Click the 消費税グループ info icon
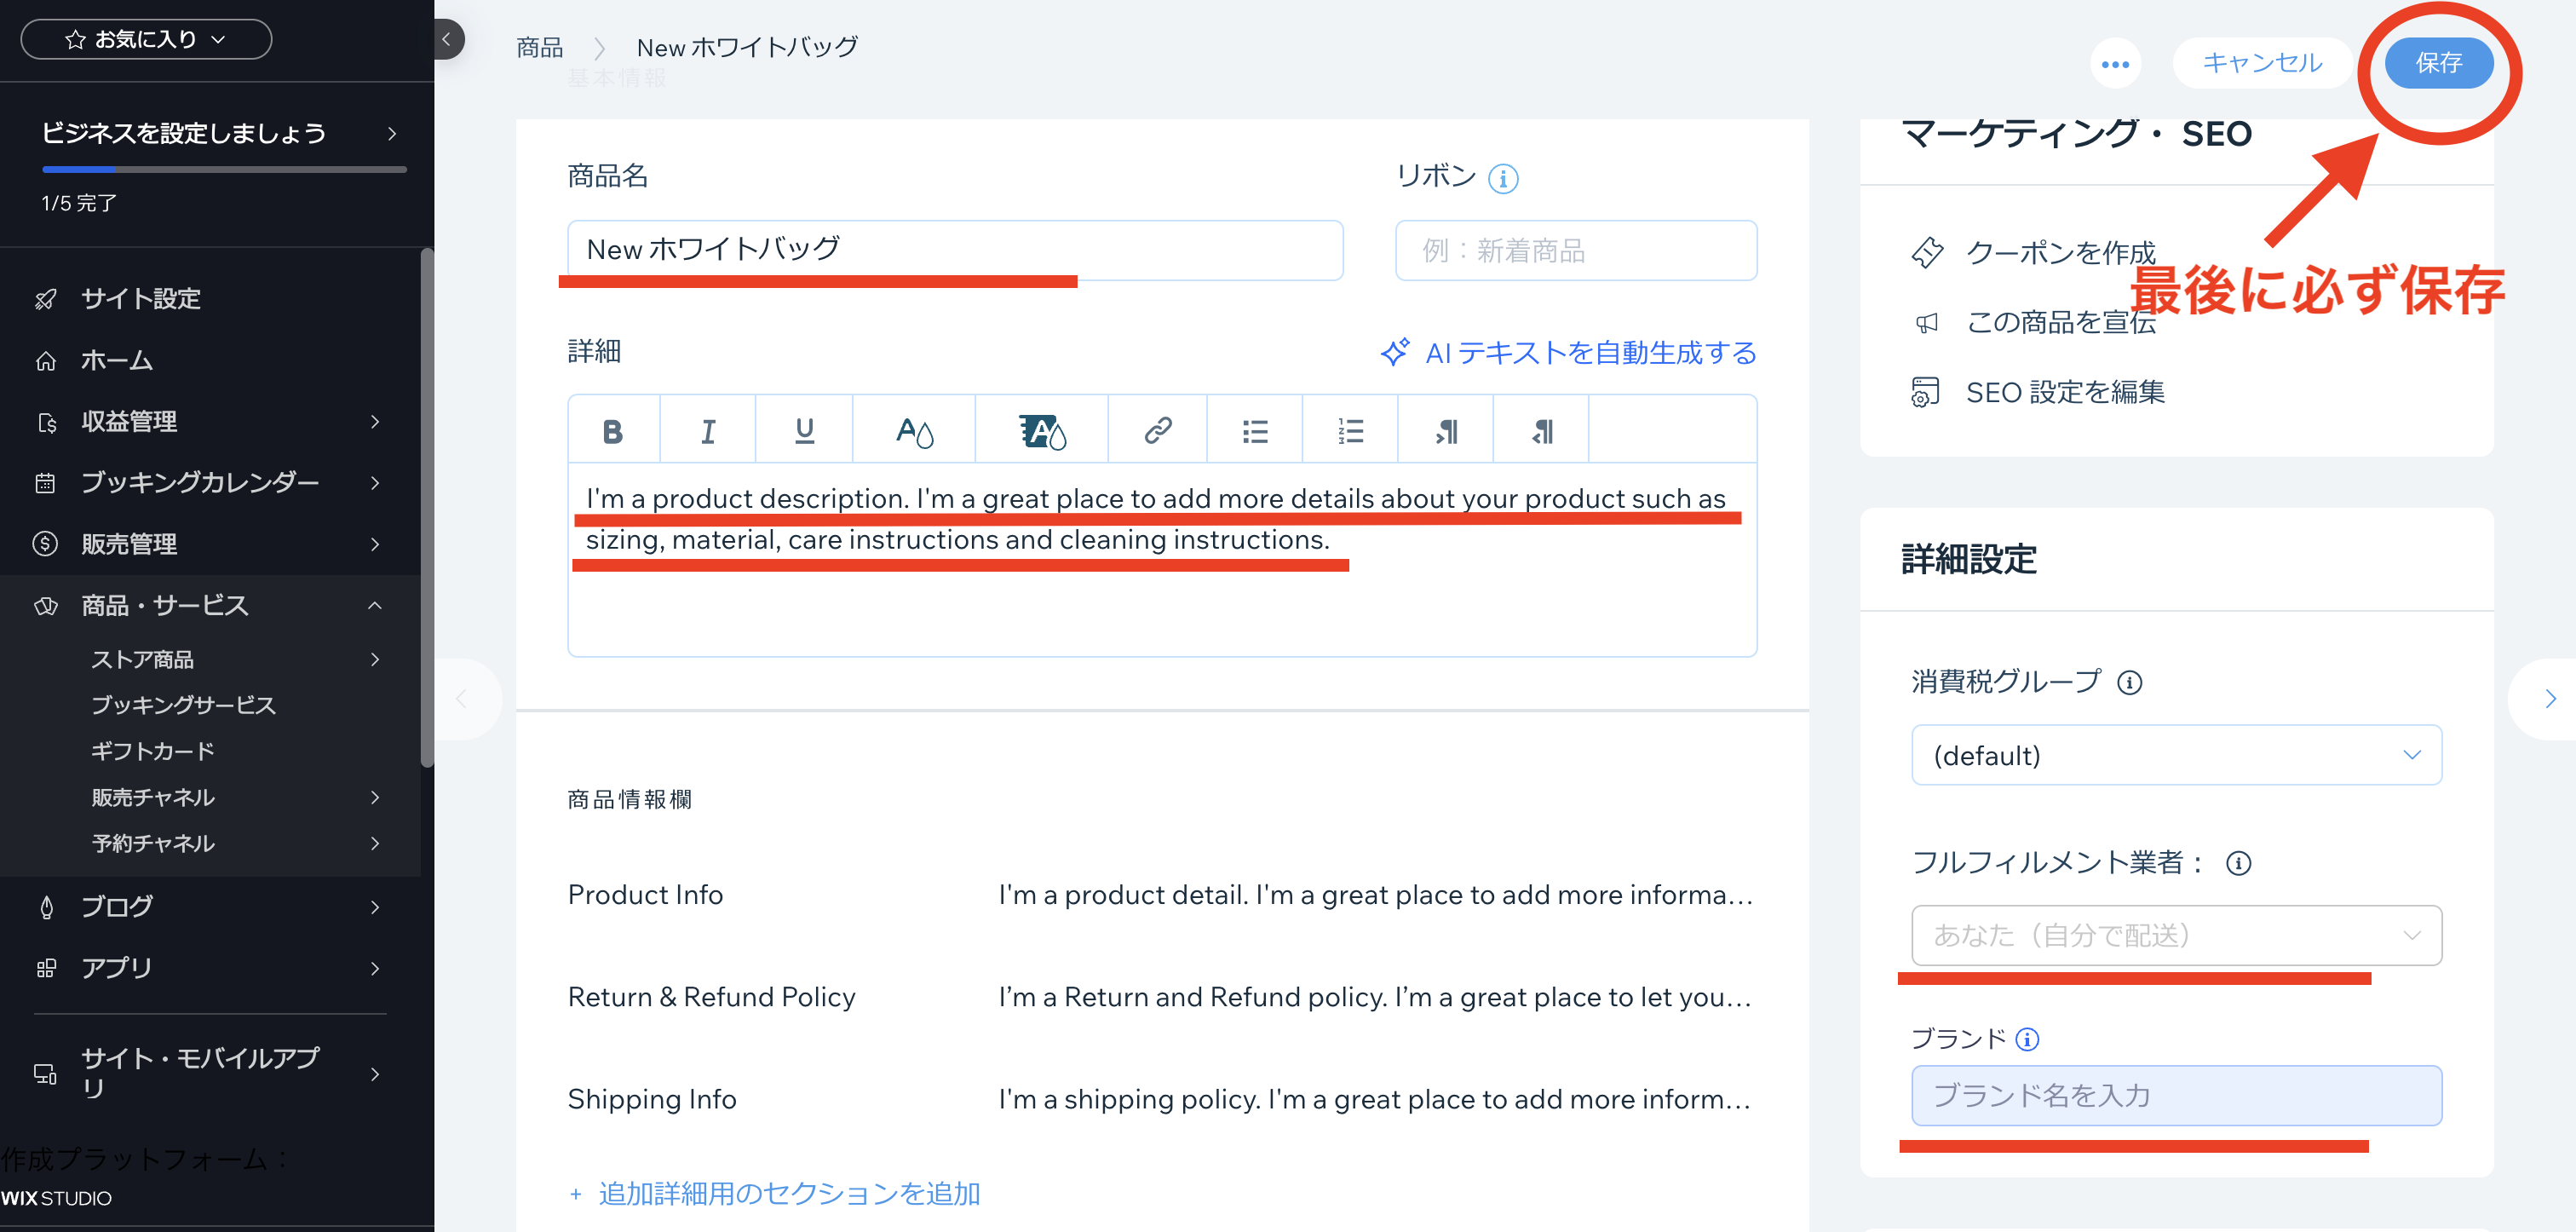Screen dimensions: 2576x1232 click(2130, 683)
